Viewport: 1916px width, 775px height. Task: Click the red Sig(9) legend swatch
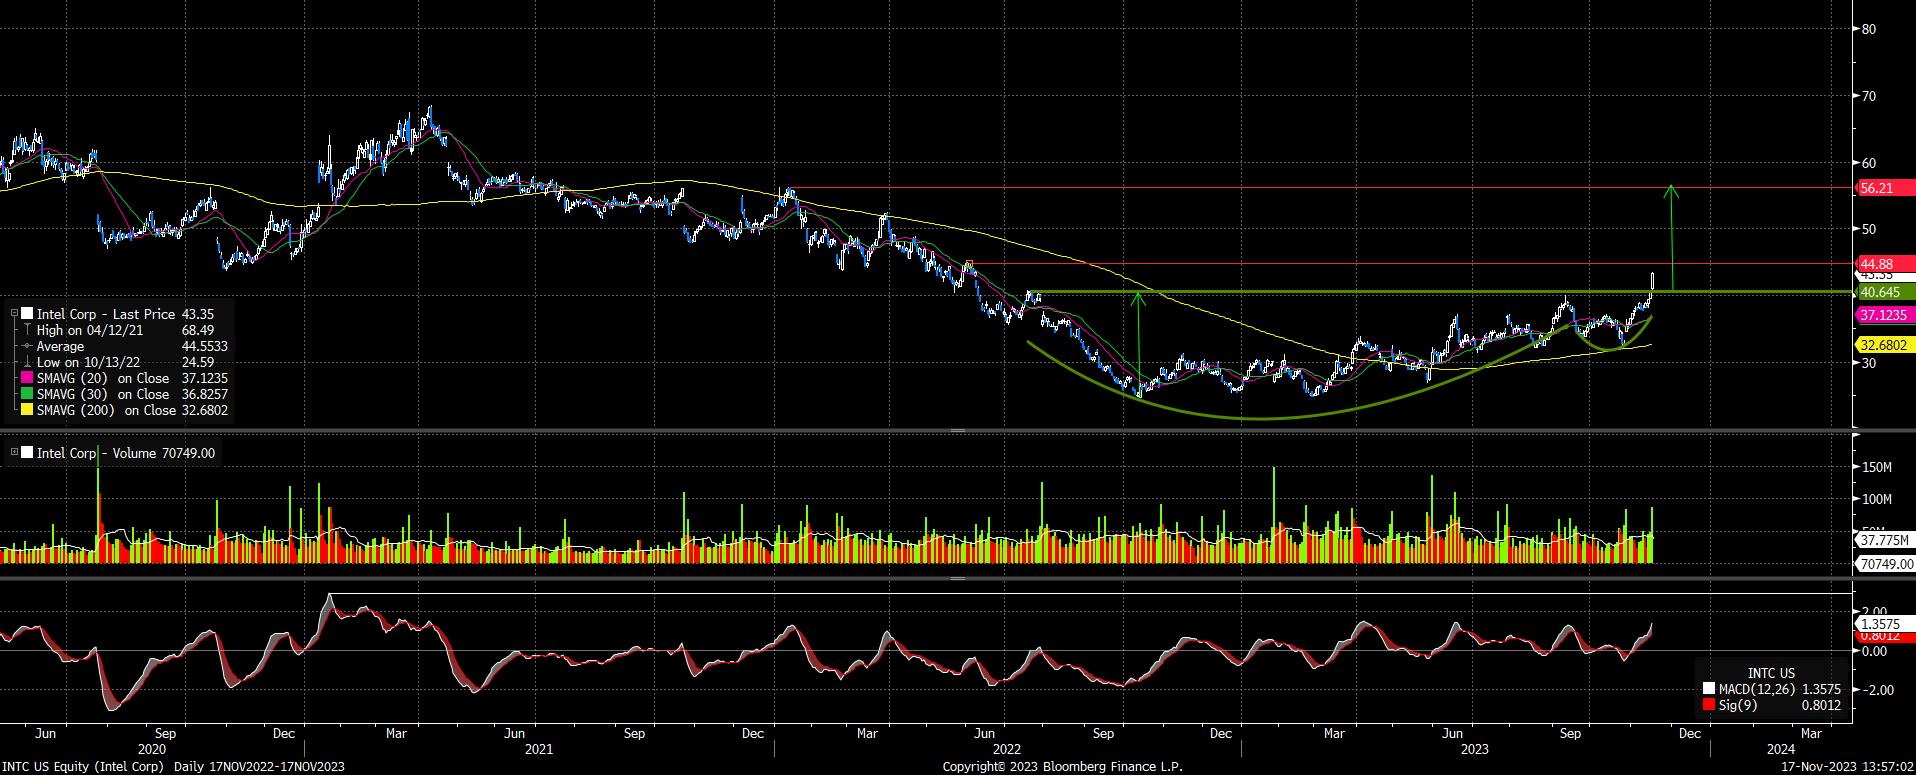point(1708,705)
